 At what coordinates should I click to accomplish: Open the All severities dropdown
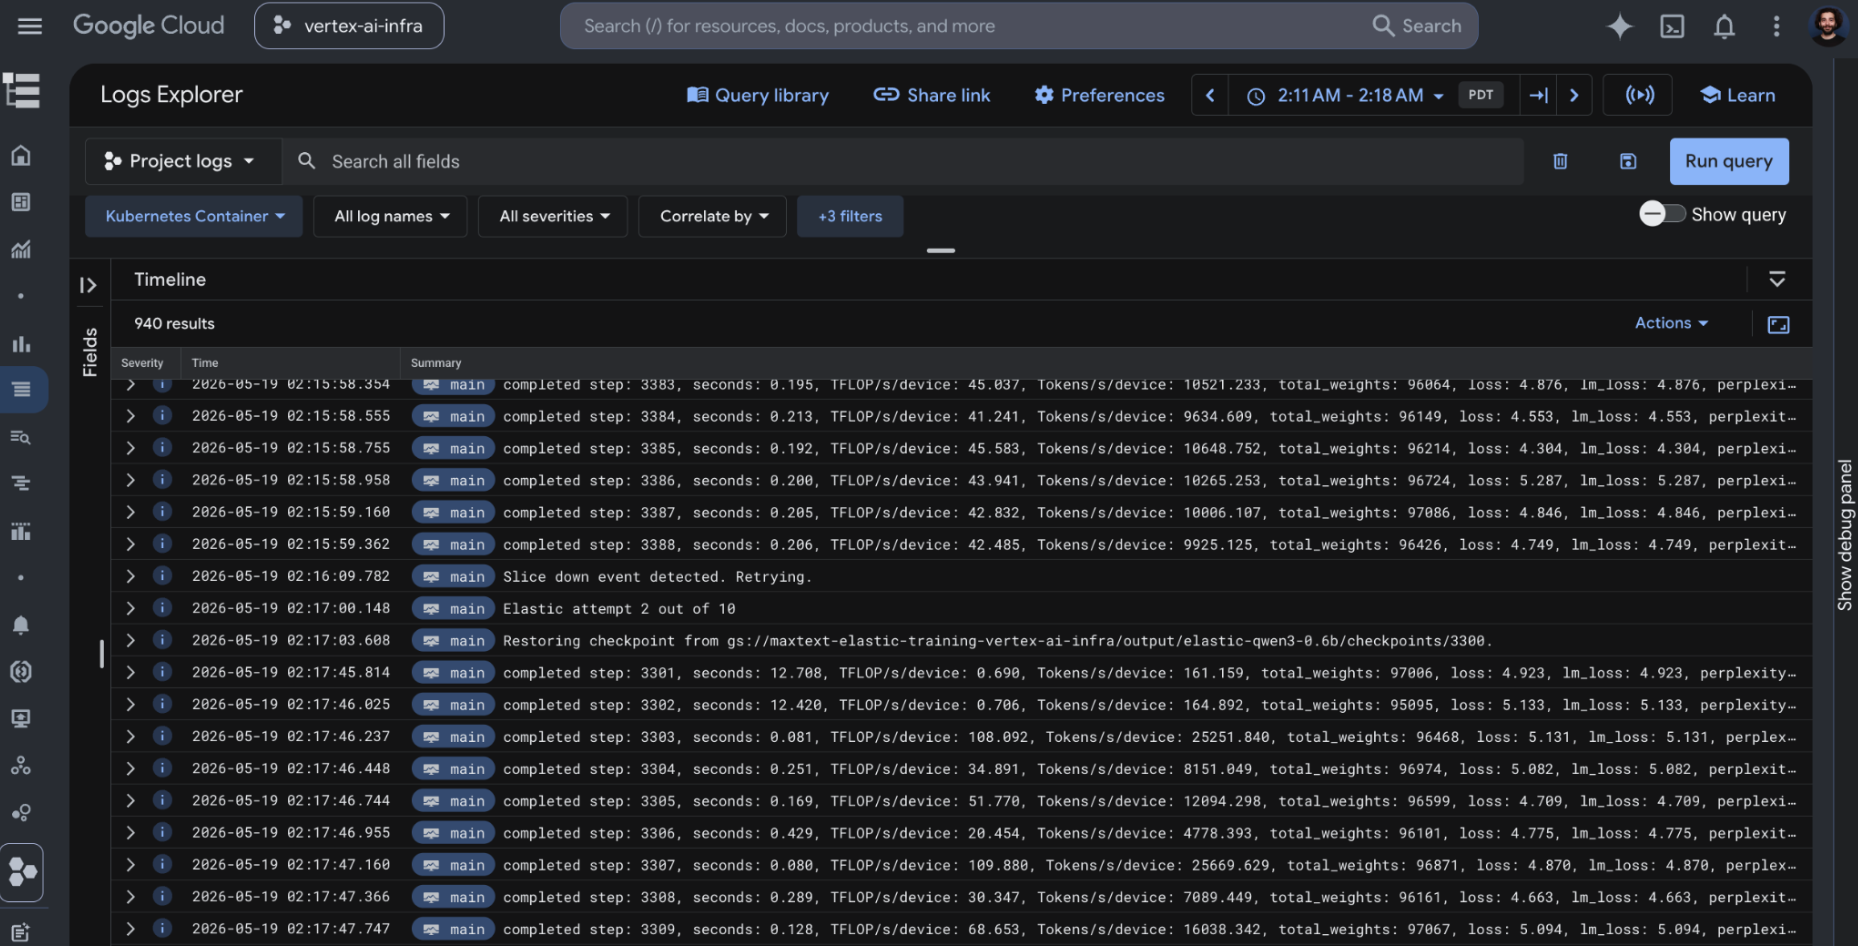coord(553,216)
